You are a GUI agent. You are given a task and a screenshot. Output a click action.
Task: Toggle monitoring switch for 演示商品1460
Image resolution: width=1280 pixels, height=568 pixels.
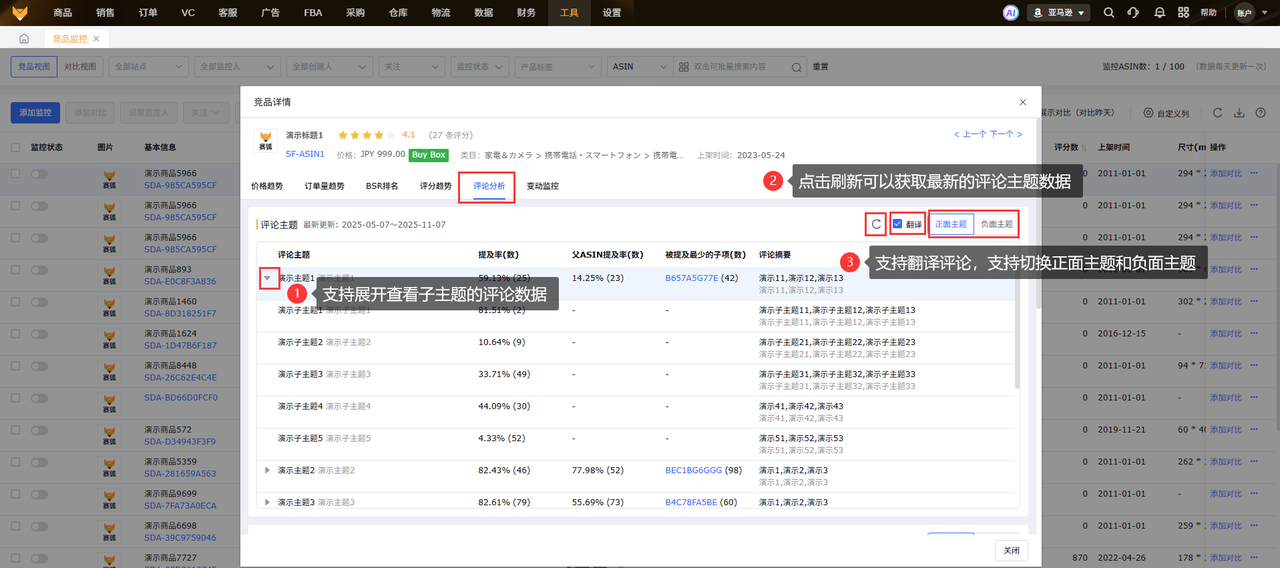coord(40,302)
